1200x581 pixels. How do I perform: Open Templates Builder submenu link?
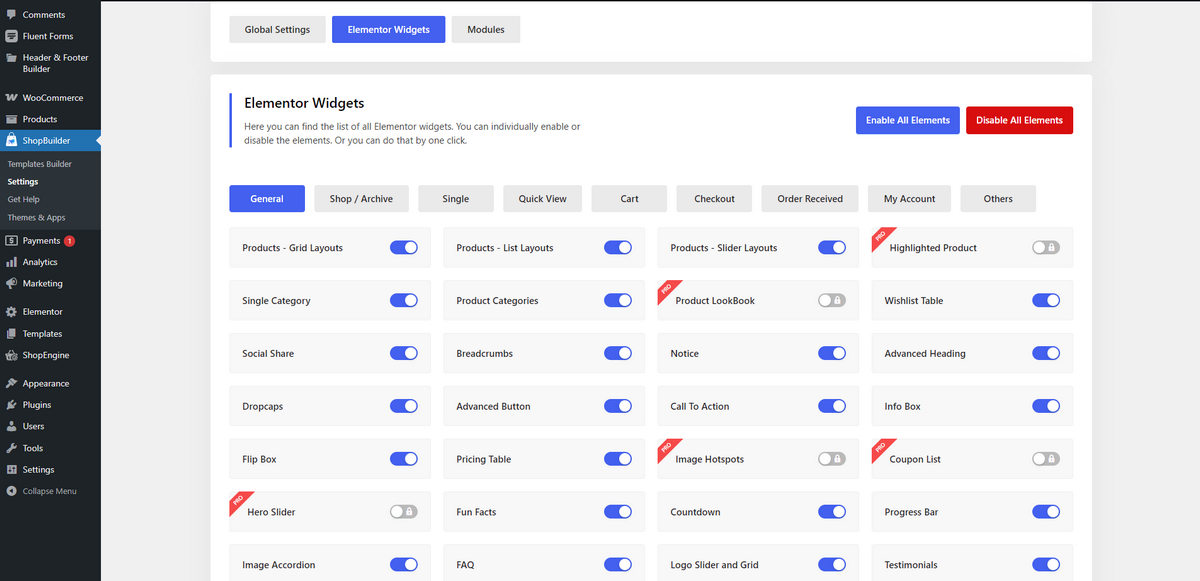pyautogui.click(x=40, y=164)
